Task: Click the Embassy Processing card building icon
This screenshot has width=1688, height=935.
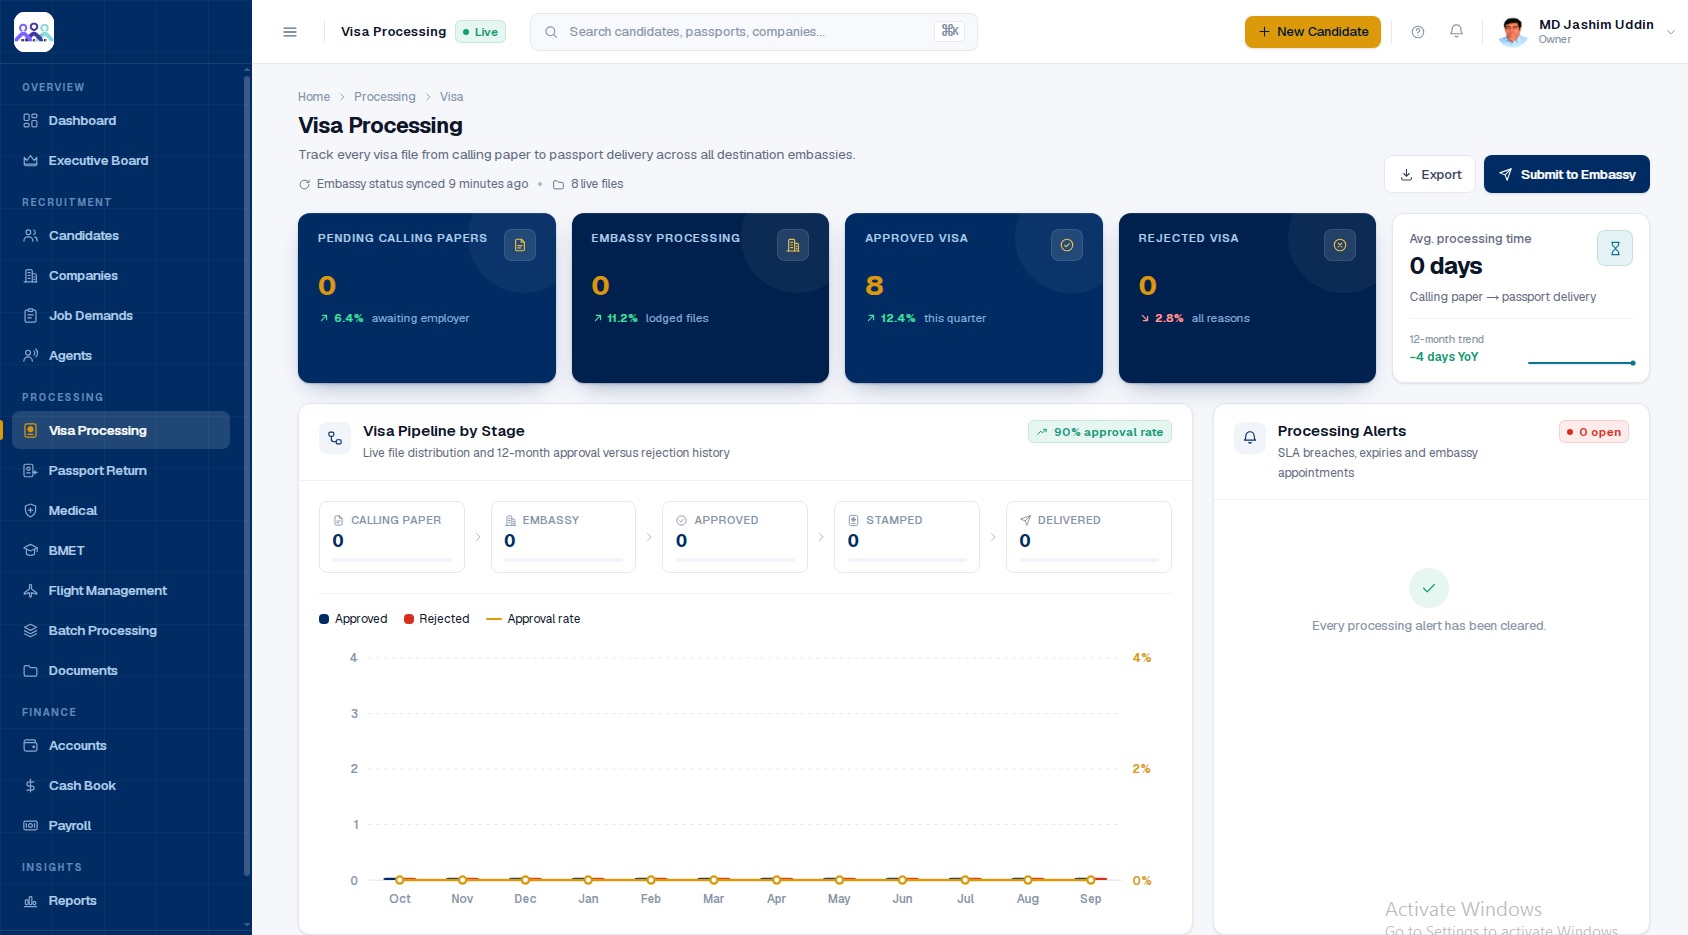Action: coord(793,245)
